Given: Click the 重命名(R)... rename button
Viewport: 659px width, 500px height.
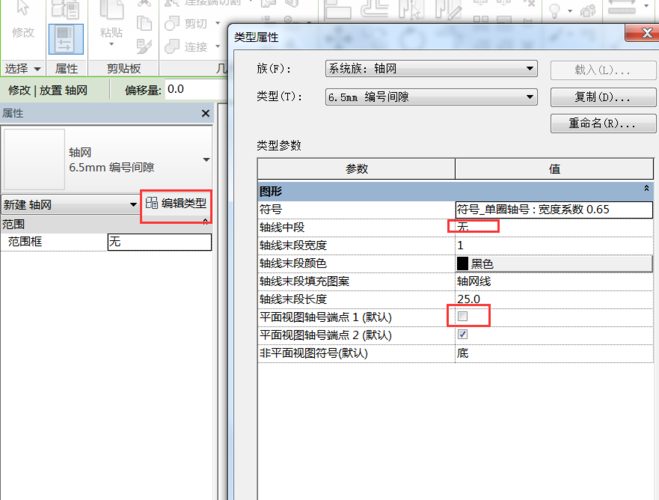Looking at the screenshot, I should click(x=603, y=123).
